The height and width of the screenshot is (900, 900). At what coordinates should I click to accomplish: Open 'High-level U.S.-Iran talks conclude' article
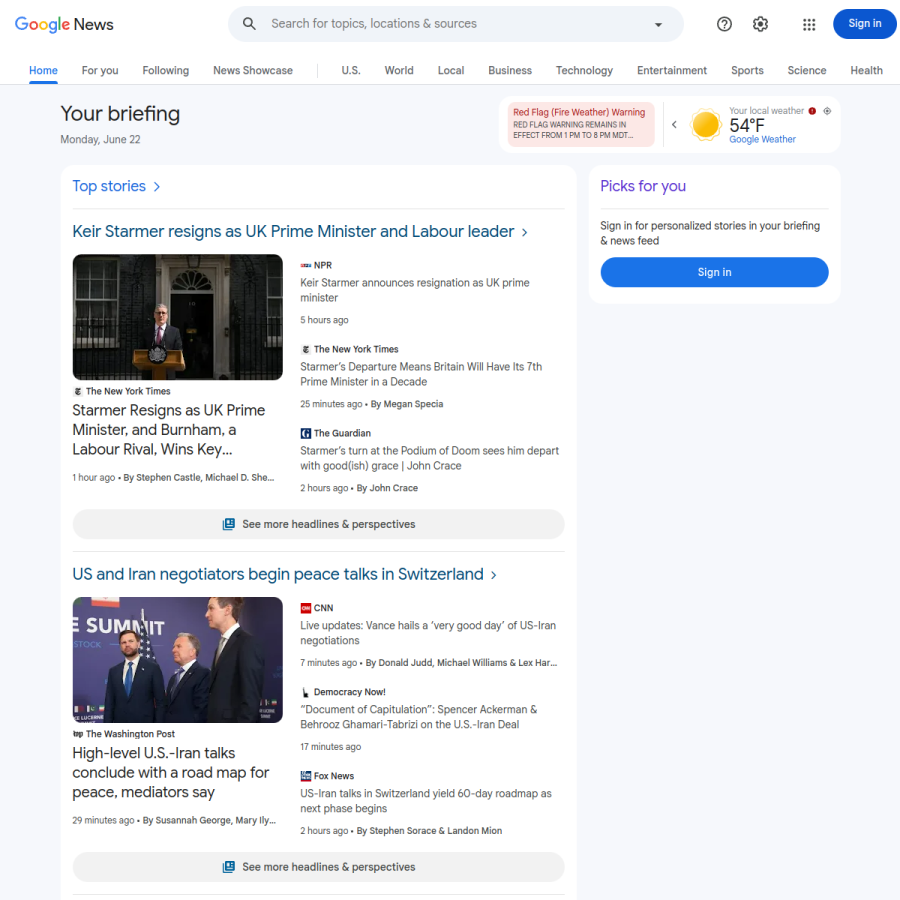171,773
